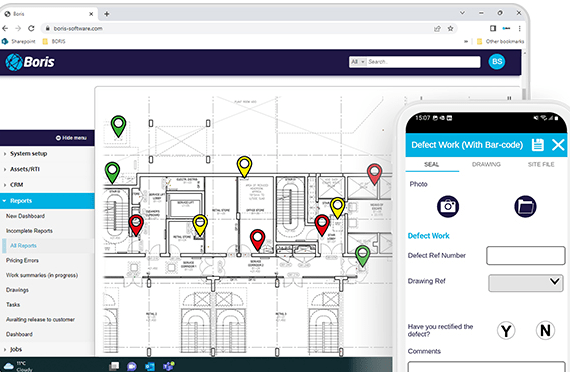
Task: Open the BORIS bookmarks folder
Action: [x=54, y=41]
